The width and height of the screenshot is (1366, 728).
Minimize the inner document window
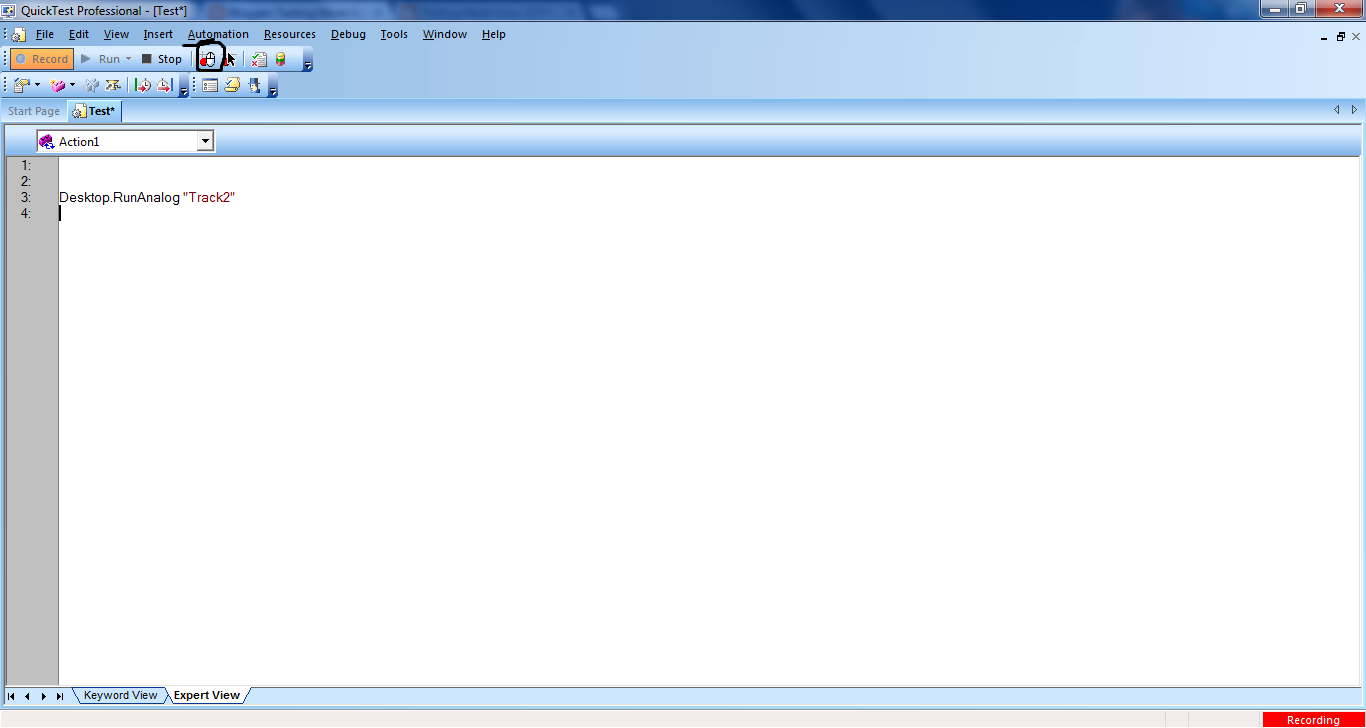pyautogui.click(x=1322, y=36)
